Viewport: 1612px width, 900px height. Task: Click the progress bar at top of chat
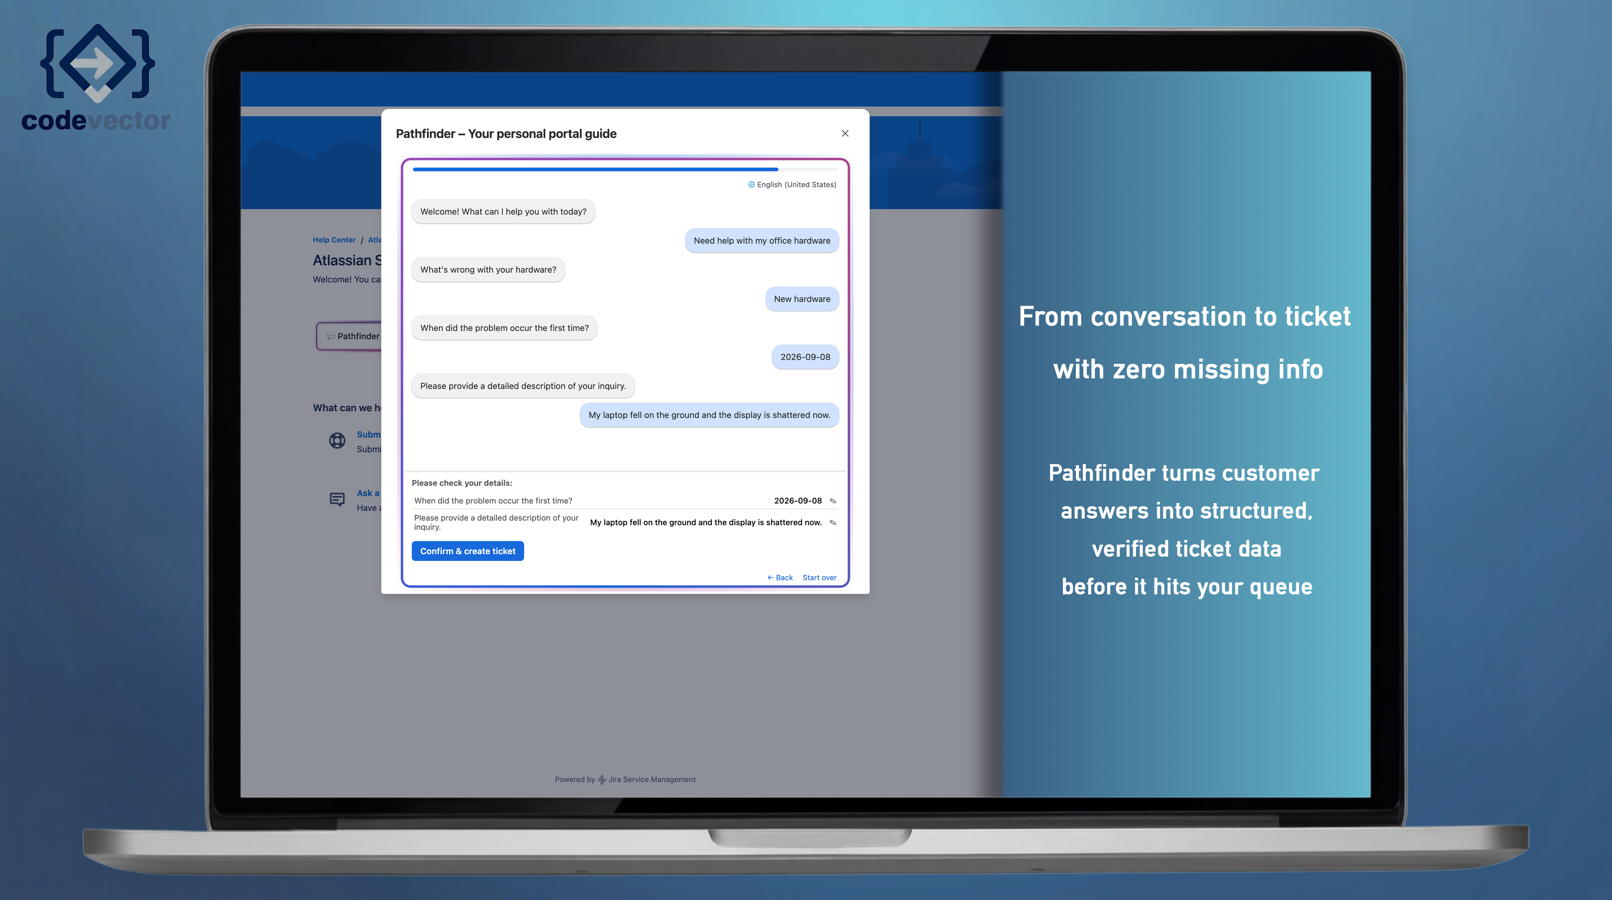click(x=625, y=169)
